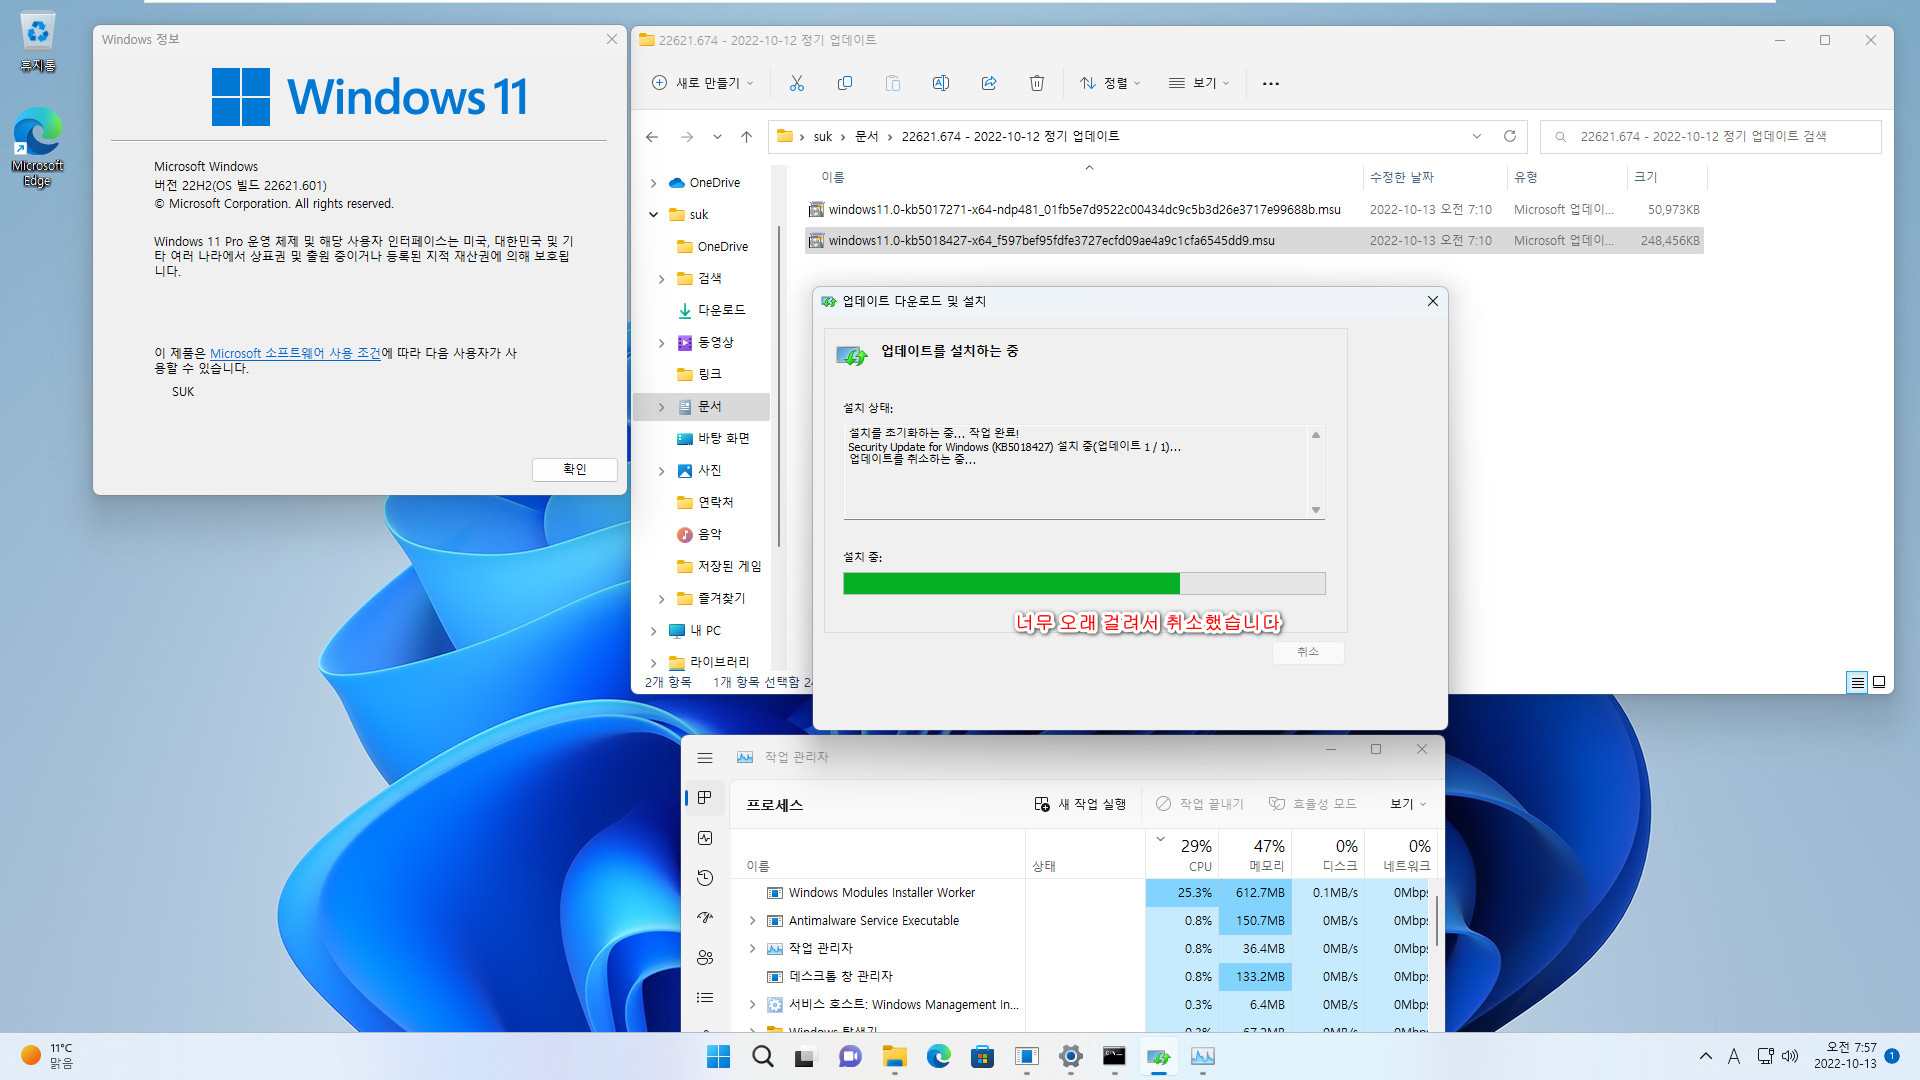This screenshot has height=1080, width=1920.
Task: Open Task Manager hamburger navigation menu
Action: pos(705,757)
